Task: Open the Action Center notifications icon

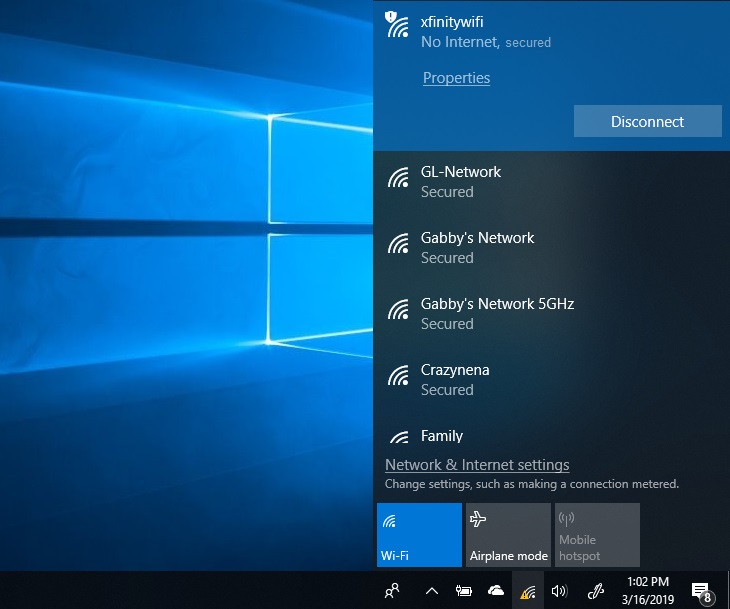Action: coord(702,591)
